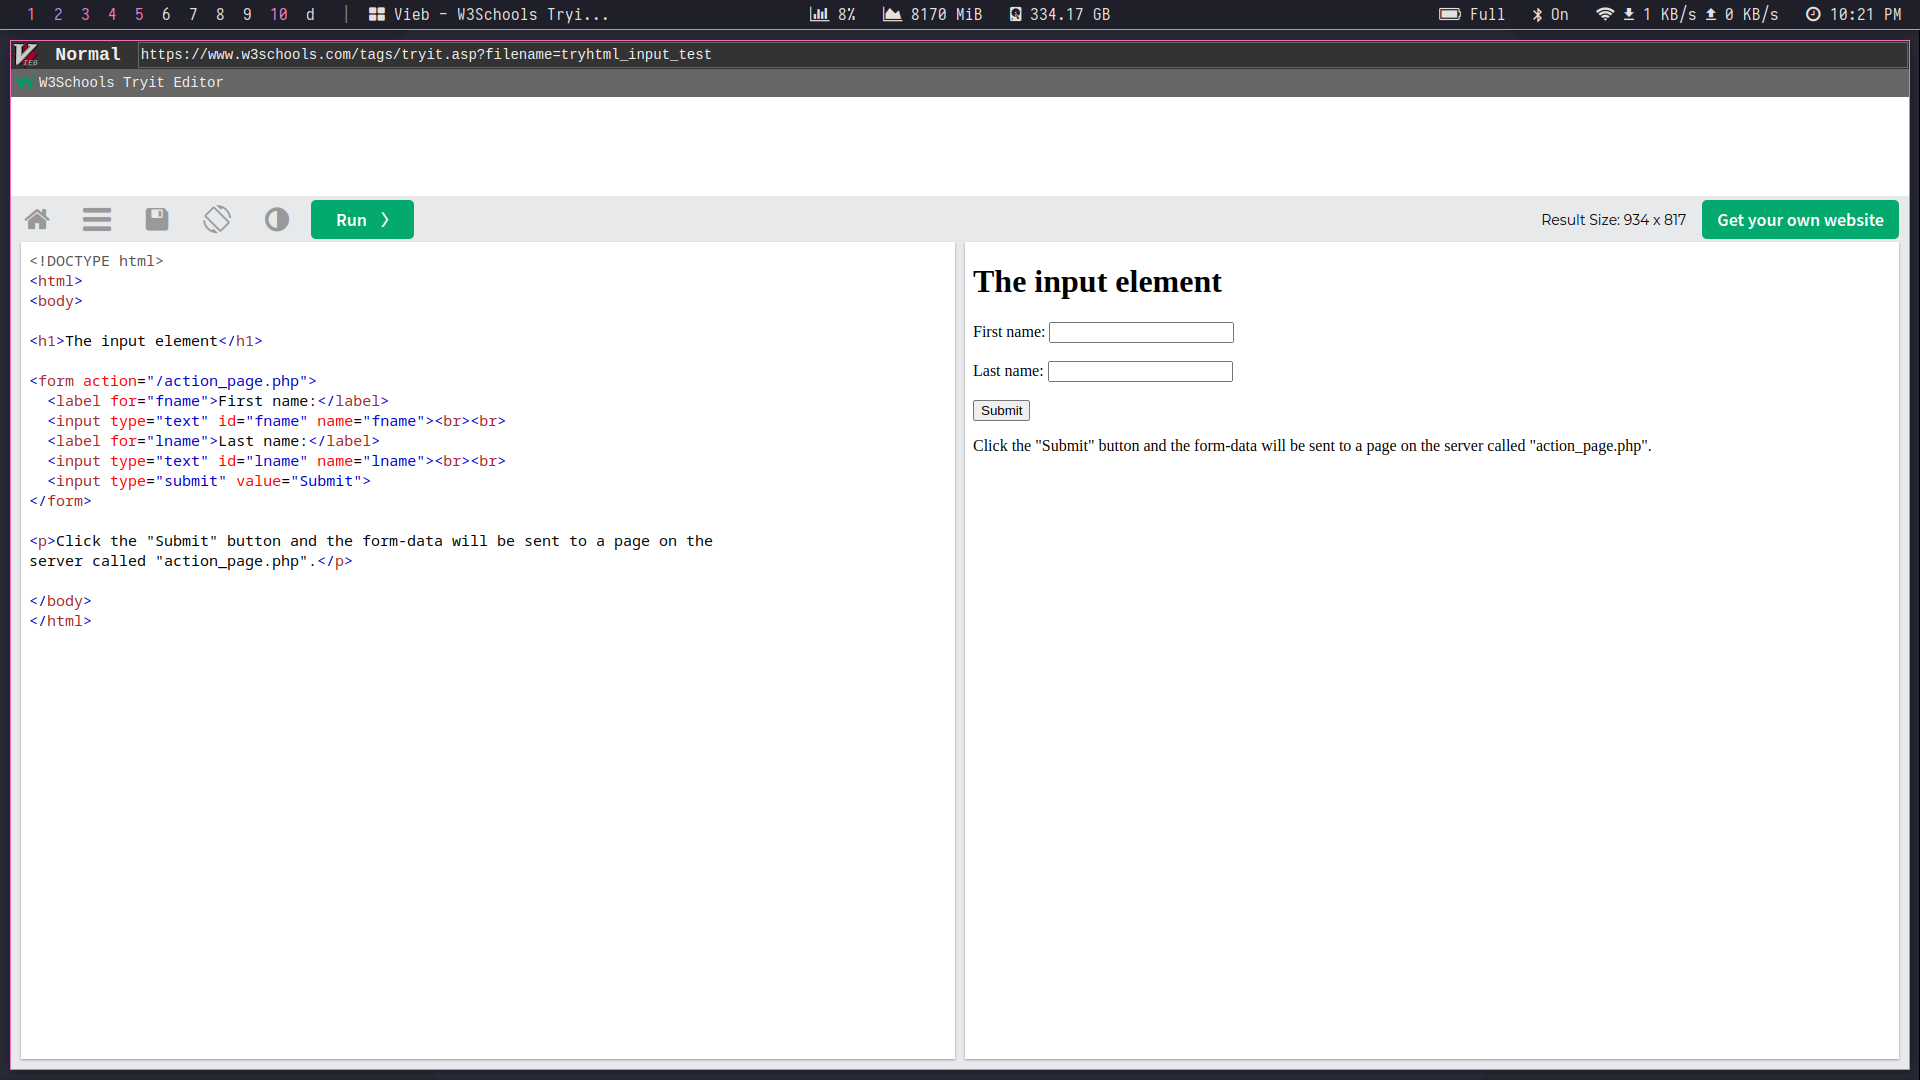Open the hamburger menu icon

[x=97, y=220]
